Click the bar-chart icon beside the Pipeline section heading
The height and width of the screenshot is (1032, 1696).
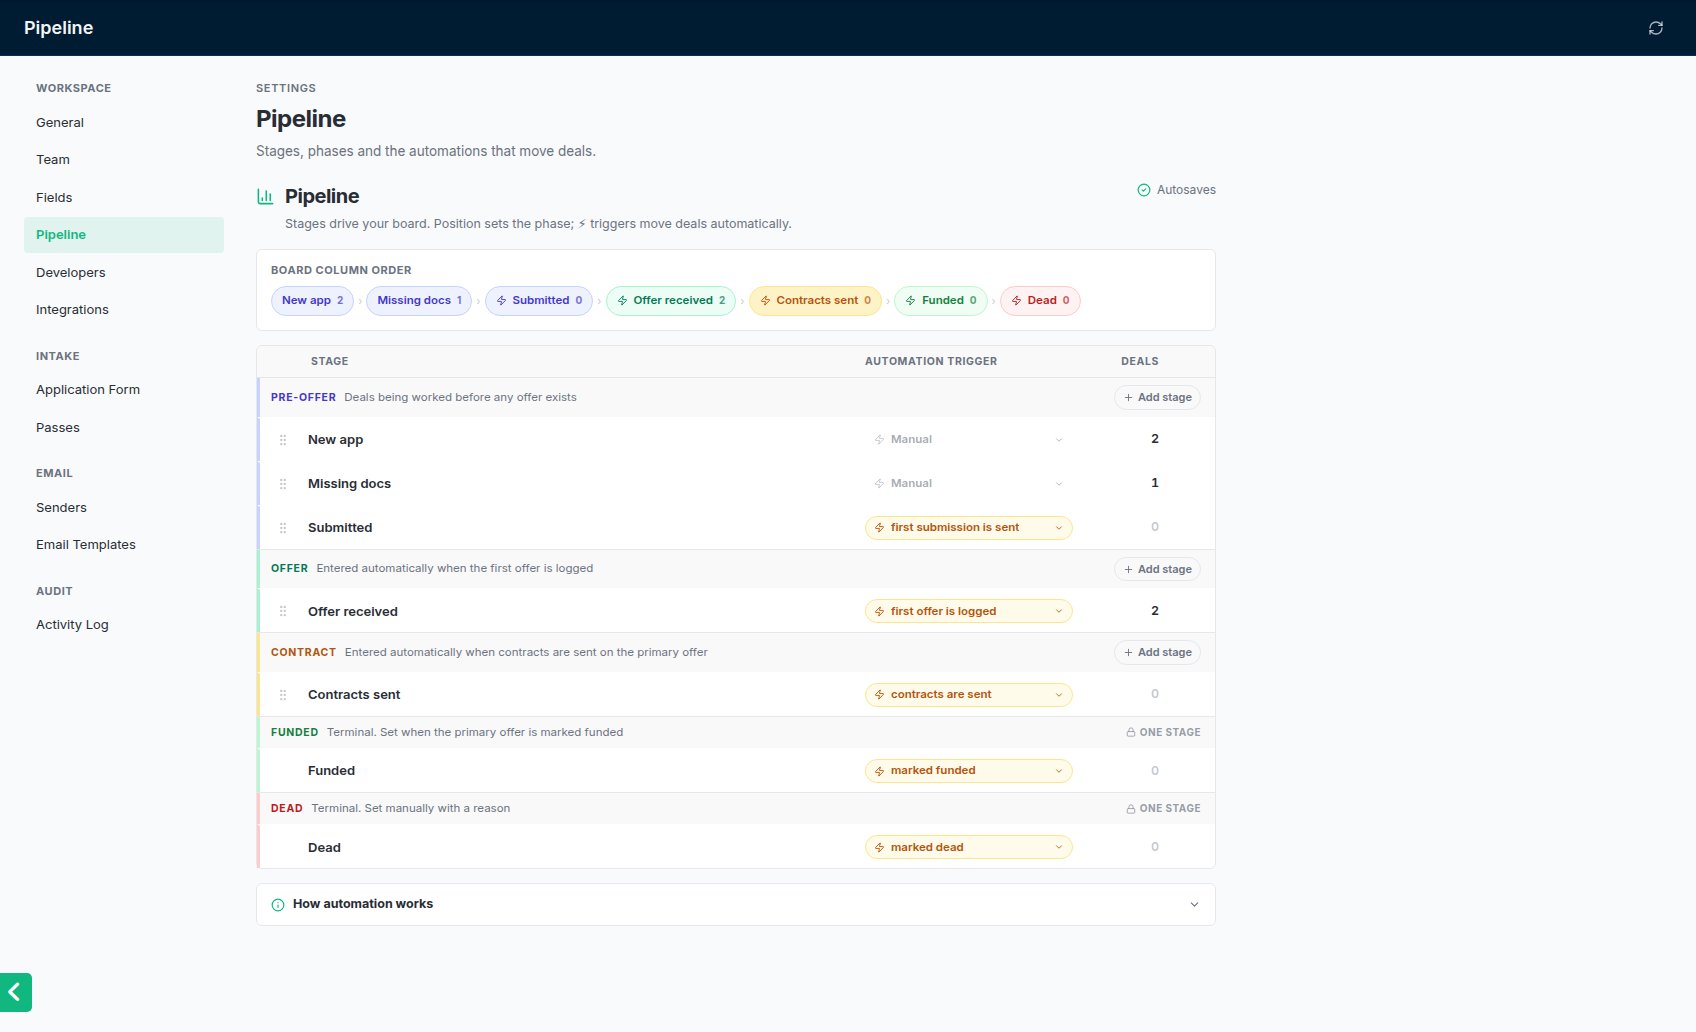point(265,196)
